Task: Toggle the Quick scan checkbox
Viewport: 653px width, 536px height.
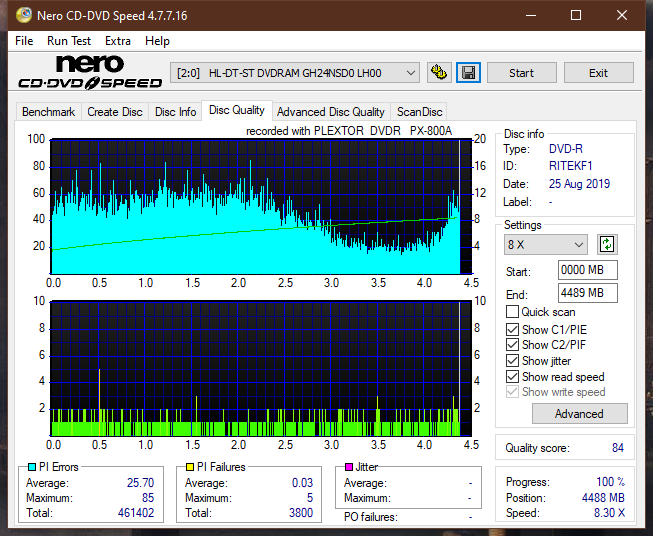Action: pyautogui.click(x=512, y=312)
